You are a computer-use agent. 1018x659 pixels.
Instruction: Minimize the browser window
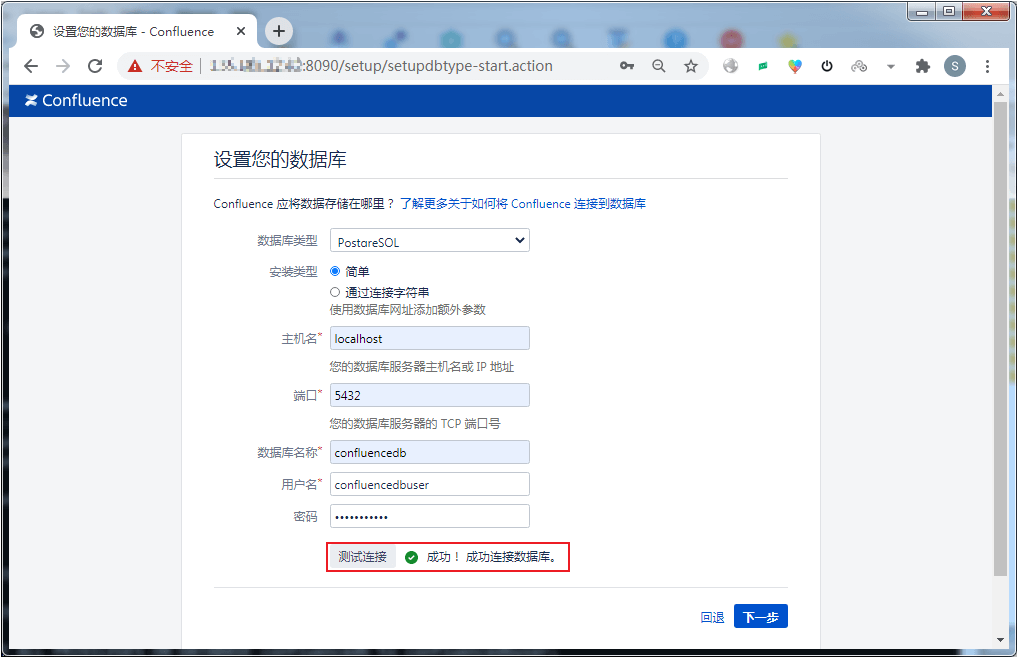[921, 11]
